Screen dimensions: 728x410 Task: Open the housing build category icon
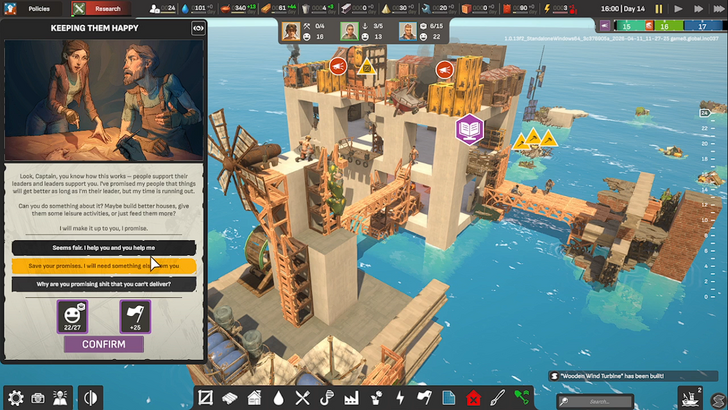[254, 398]
